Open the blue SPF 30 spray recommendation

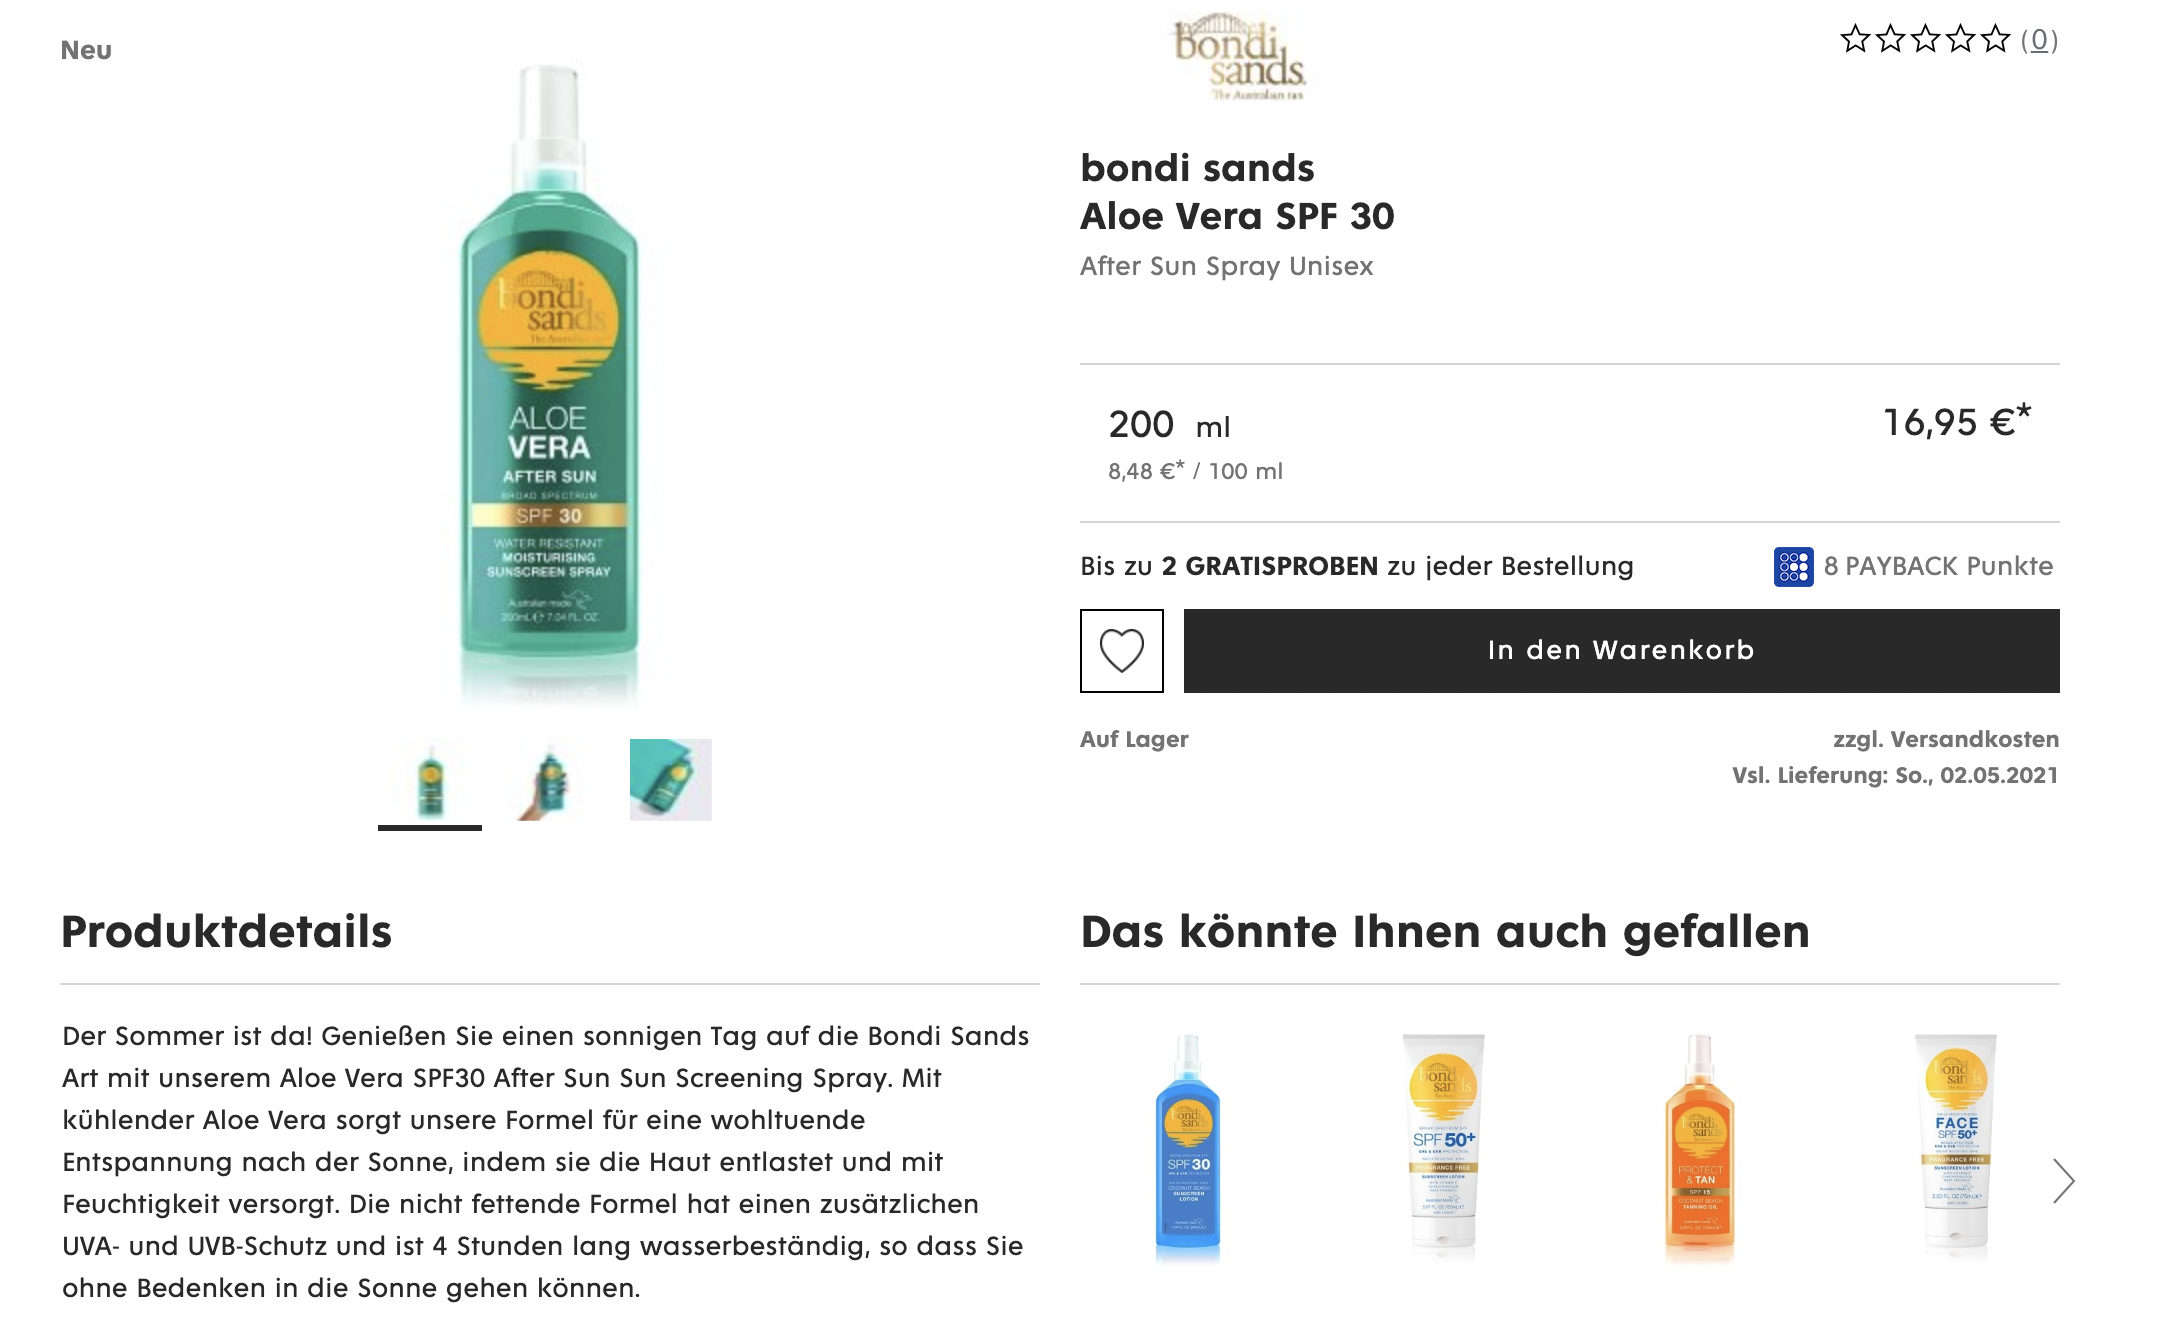click(1188, 1146)
